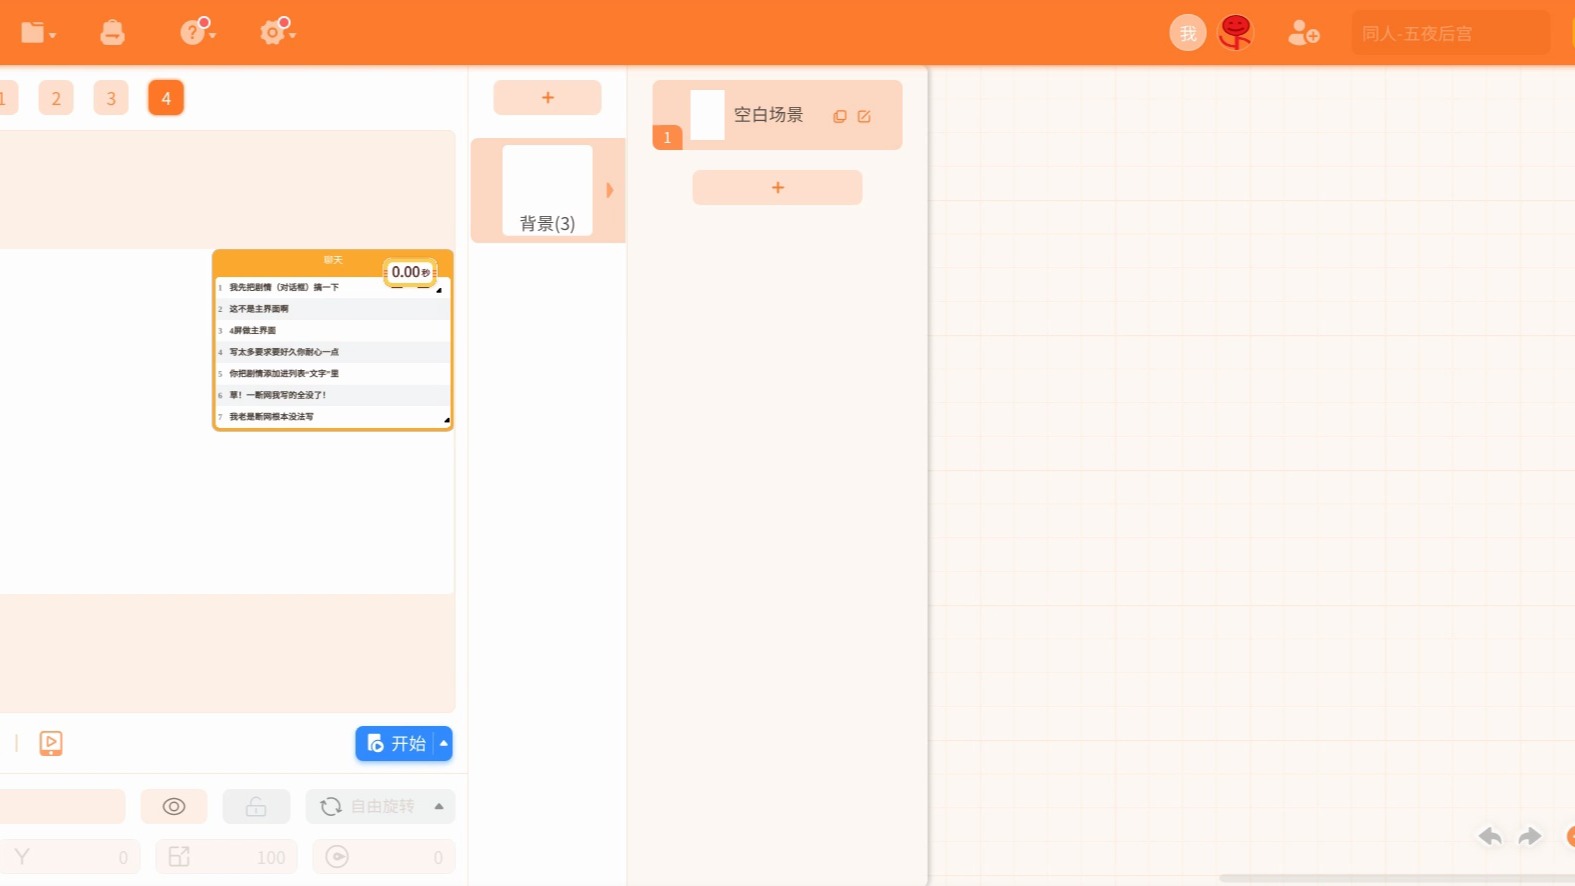The height and width of the screenshot is (886, 1575).
Task: Select list row 你把剧情添加进列表"文字"里
Action: (x=333, y=373)
